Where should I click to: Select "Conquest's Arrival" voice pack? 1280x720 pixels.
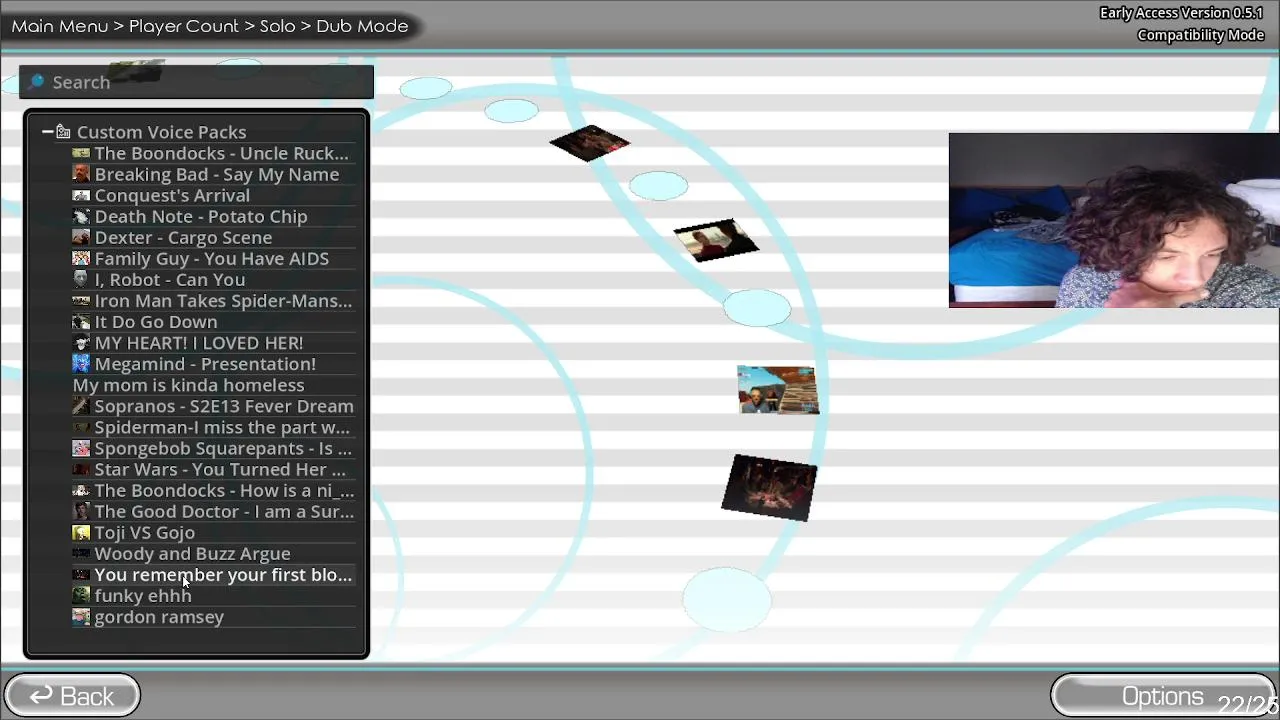tap(214, 195)
